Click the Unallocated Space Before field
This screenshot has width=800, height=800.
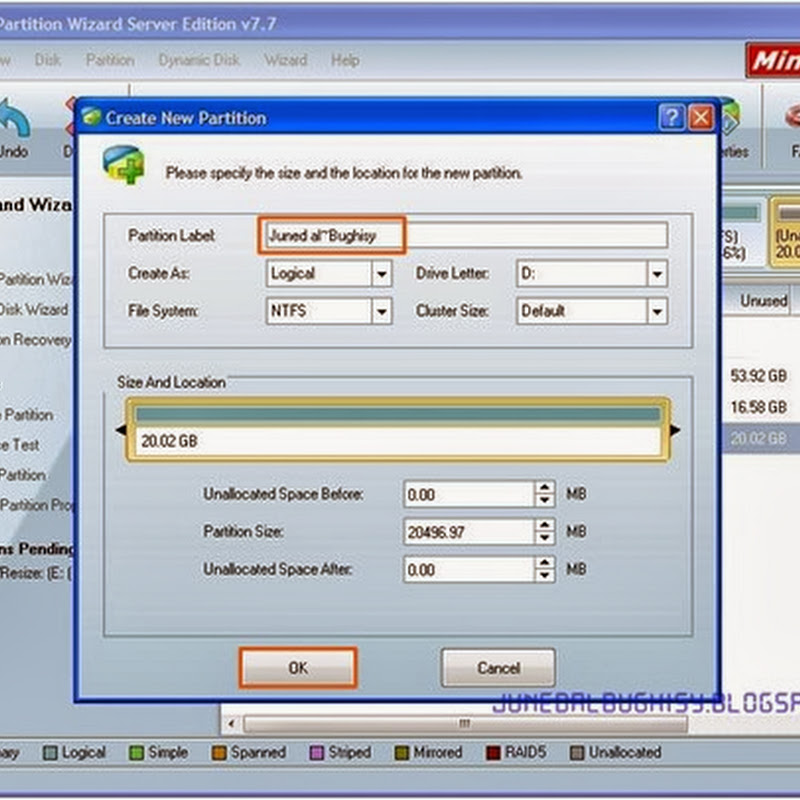click(x=468, y=494)
